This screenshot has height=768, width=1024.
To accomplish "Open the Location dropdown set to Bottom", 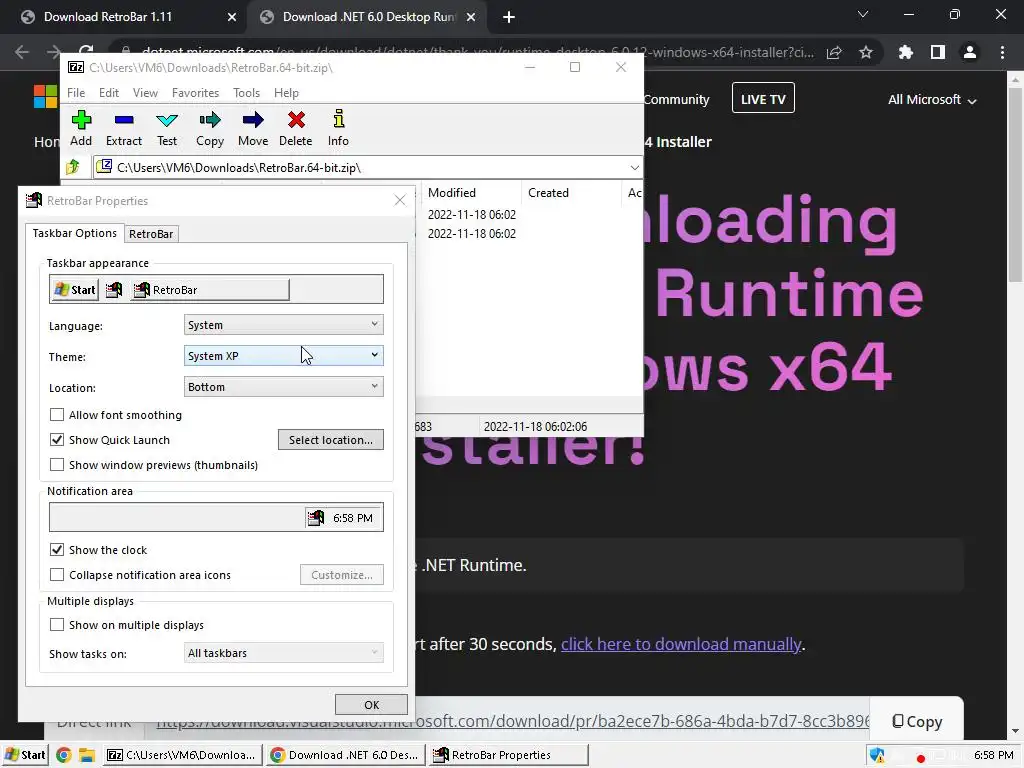I will coord(283,387).
